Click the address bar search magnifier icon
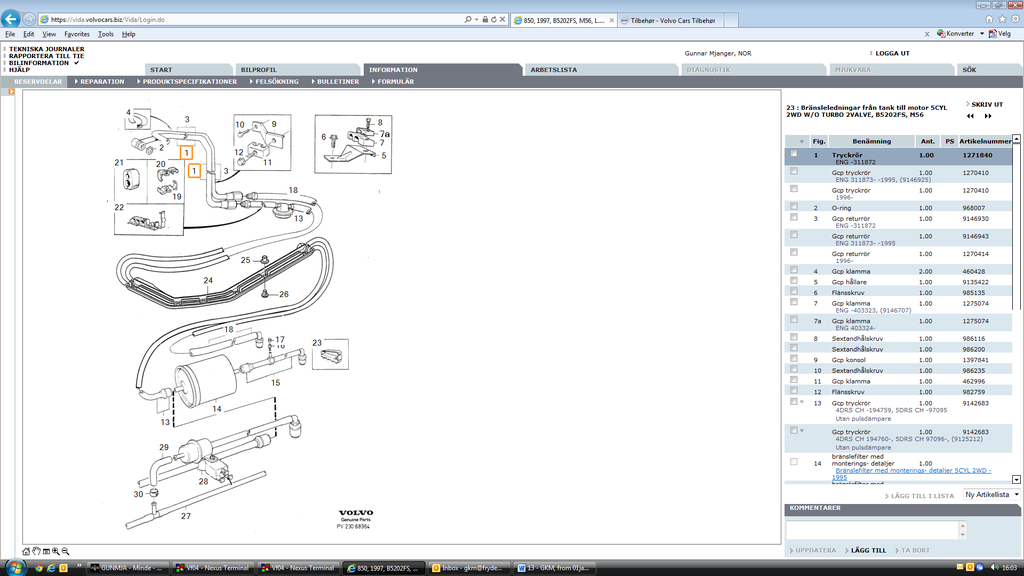The width and height of the screenshot is (1024, 576). point(468,20)
